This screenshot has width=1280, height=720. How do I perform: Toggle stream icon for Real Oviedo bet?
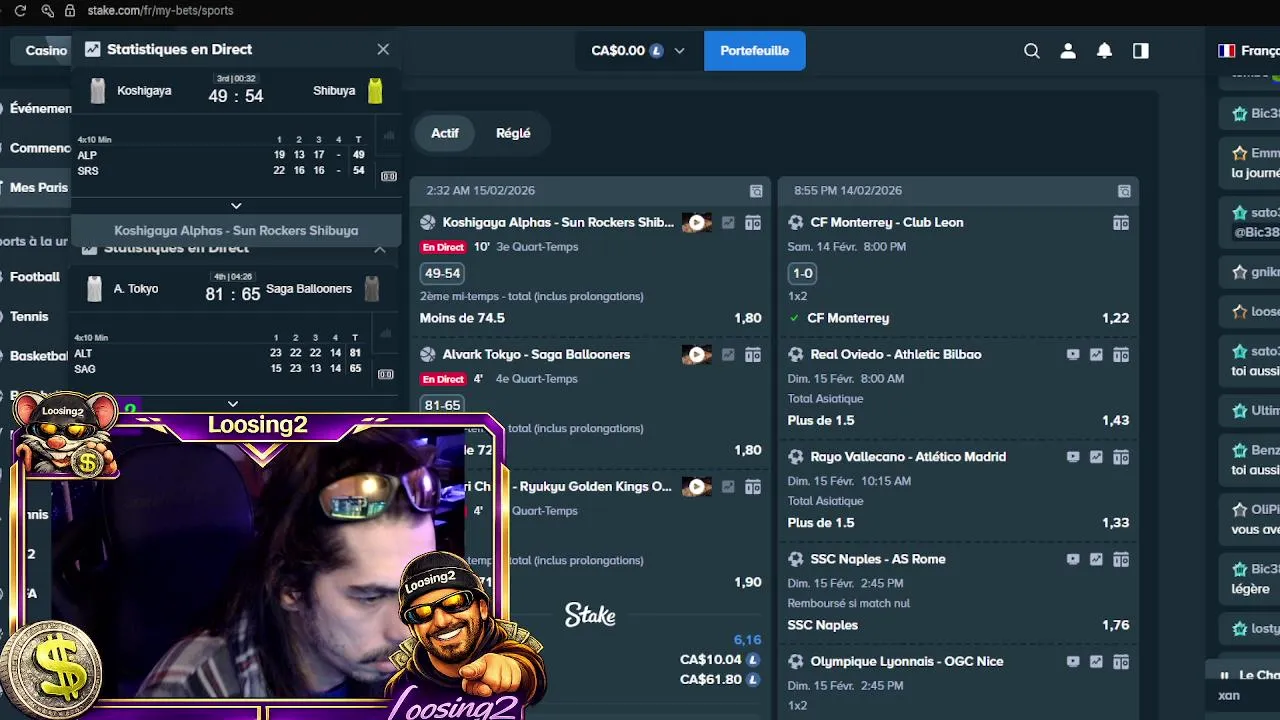click(1073, 355)
